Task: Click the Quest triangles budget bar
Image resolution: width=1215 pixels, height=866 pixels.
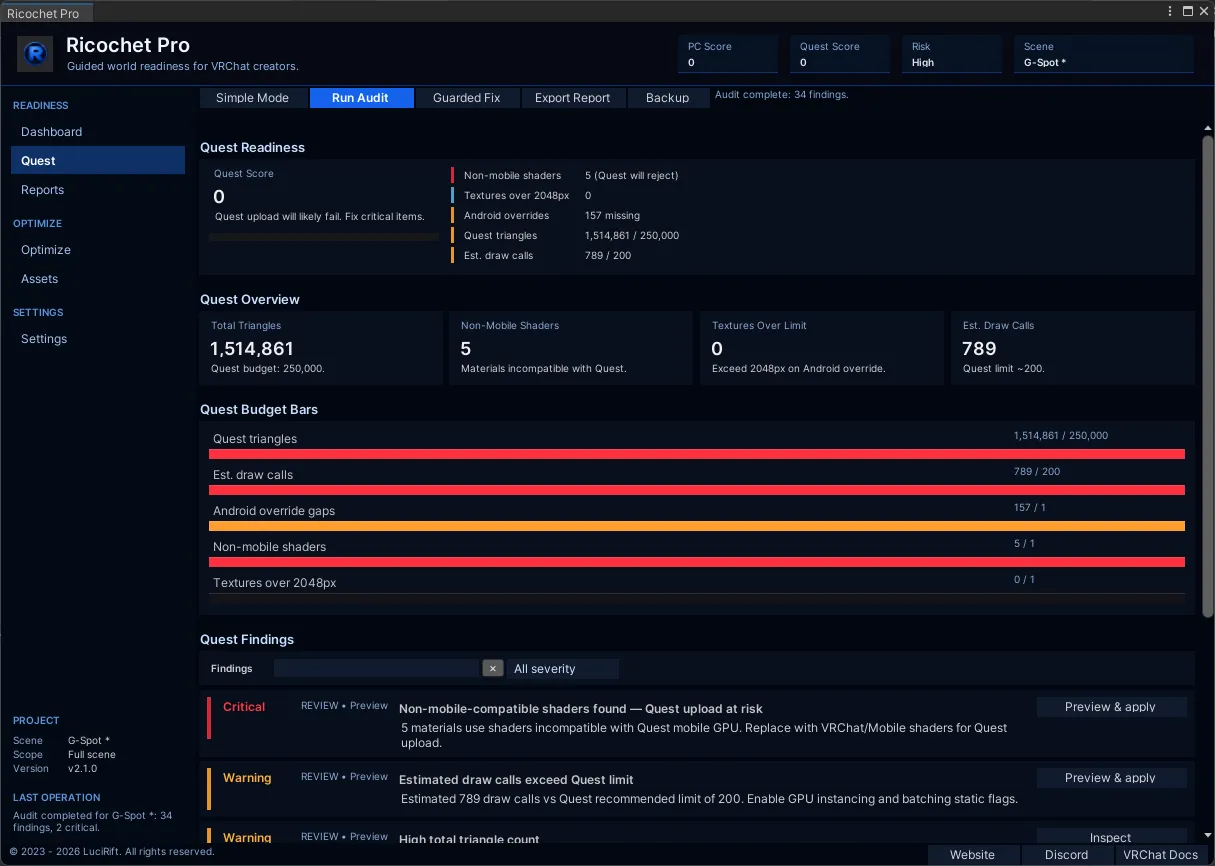Action: click(x=697, y=454)
